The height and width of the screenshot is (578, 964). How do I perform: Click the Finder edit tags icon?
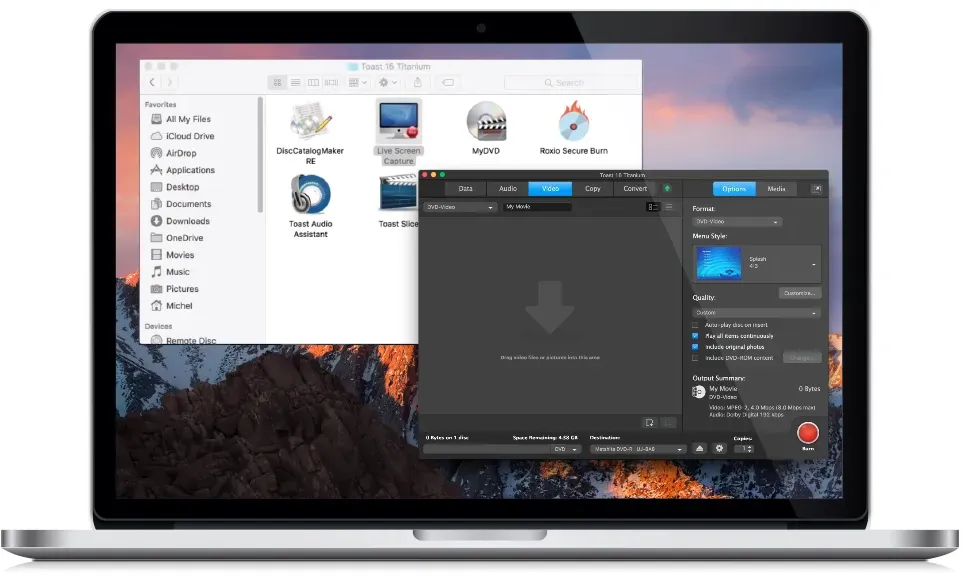coord(448,82)
